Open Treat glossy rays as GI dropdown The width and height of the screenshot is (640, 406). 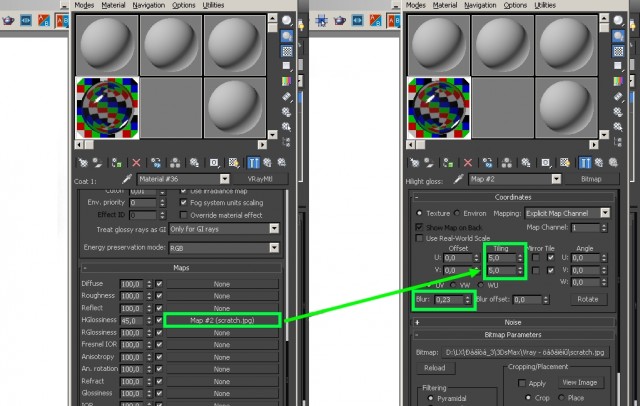tap(274, 229)
